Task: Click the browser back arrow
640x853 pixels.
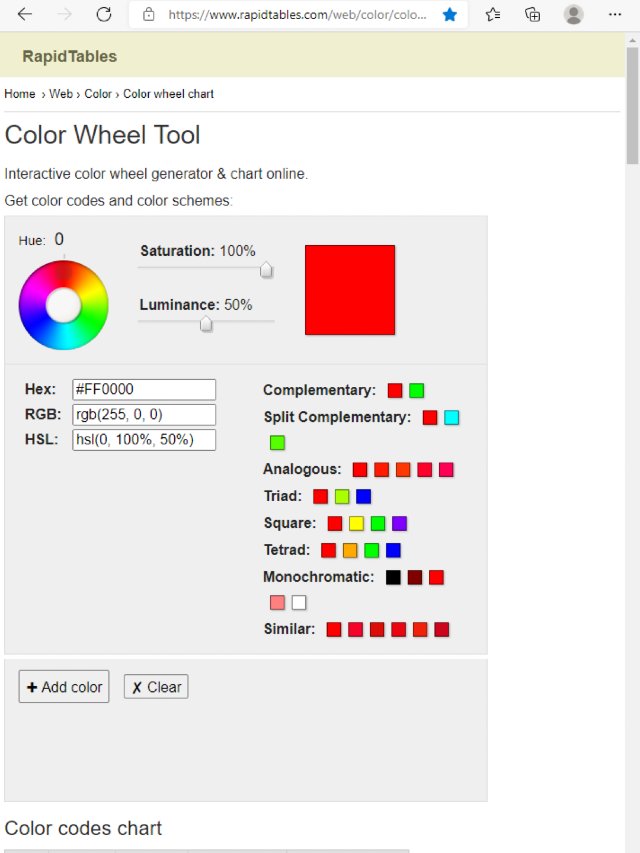Action: click(x=25, y=15)
